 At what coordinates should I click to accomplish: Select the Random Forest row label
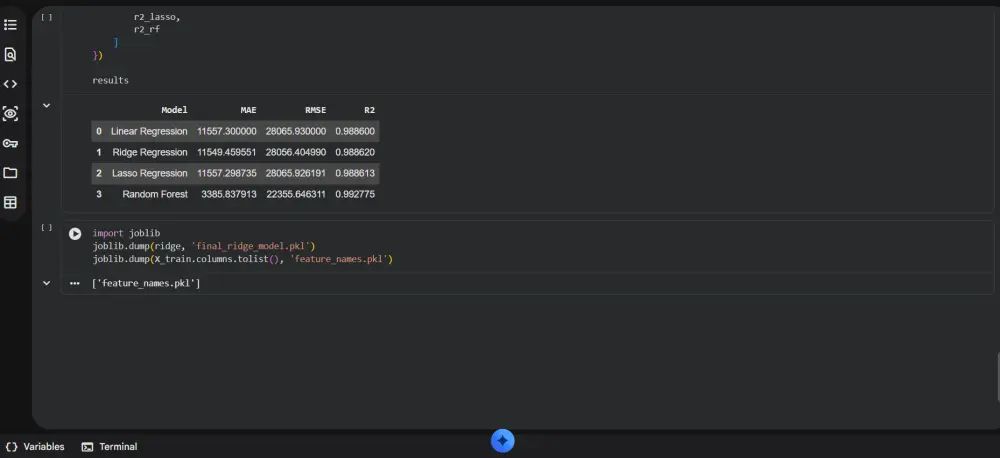coord(155,194)
